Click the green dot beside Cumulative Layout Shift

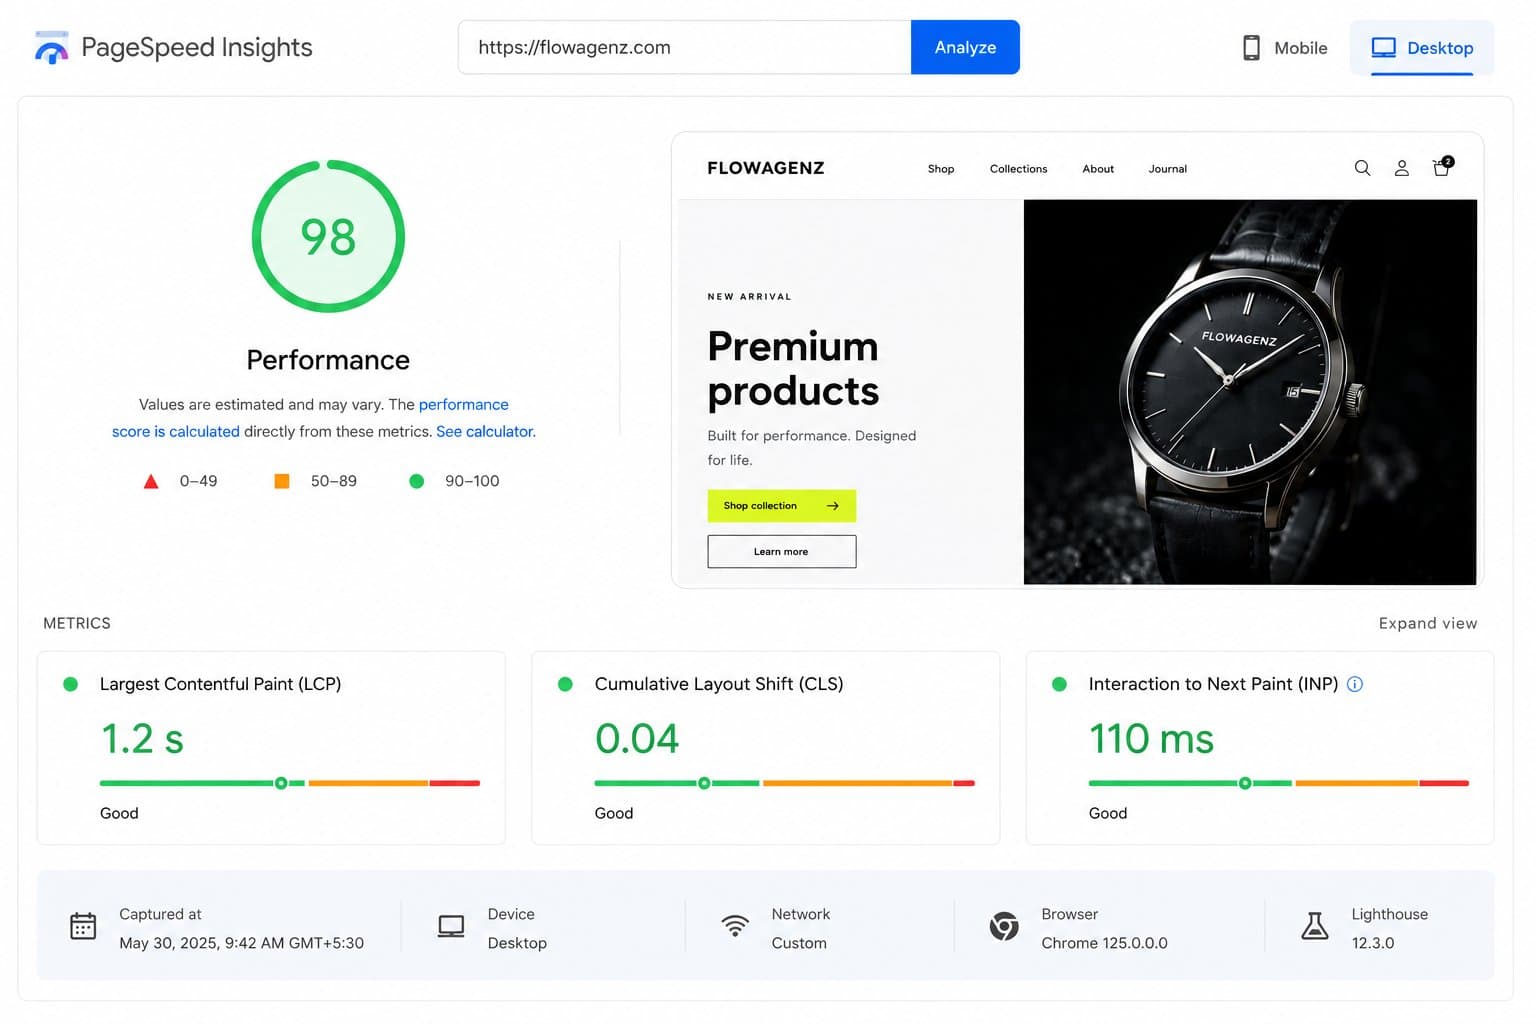[x=565, y=684]
